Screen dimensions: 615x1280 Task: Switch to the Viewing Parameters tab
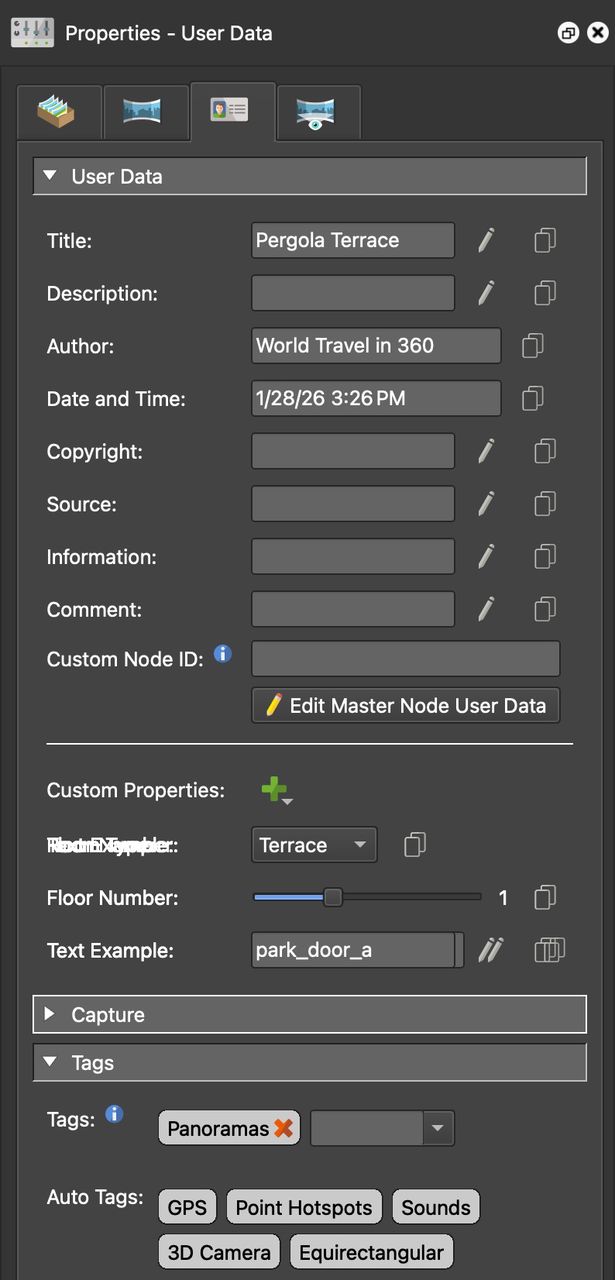(x=146, y=112)
